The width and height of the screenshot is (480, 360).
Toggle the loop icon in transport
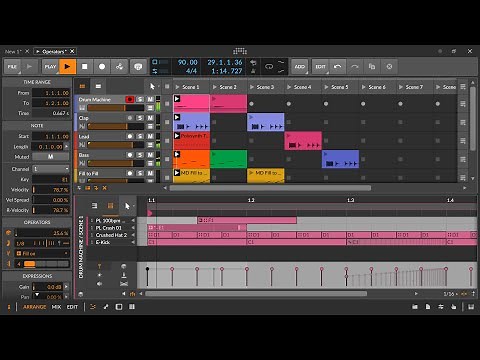point(269,66)
